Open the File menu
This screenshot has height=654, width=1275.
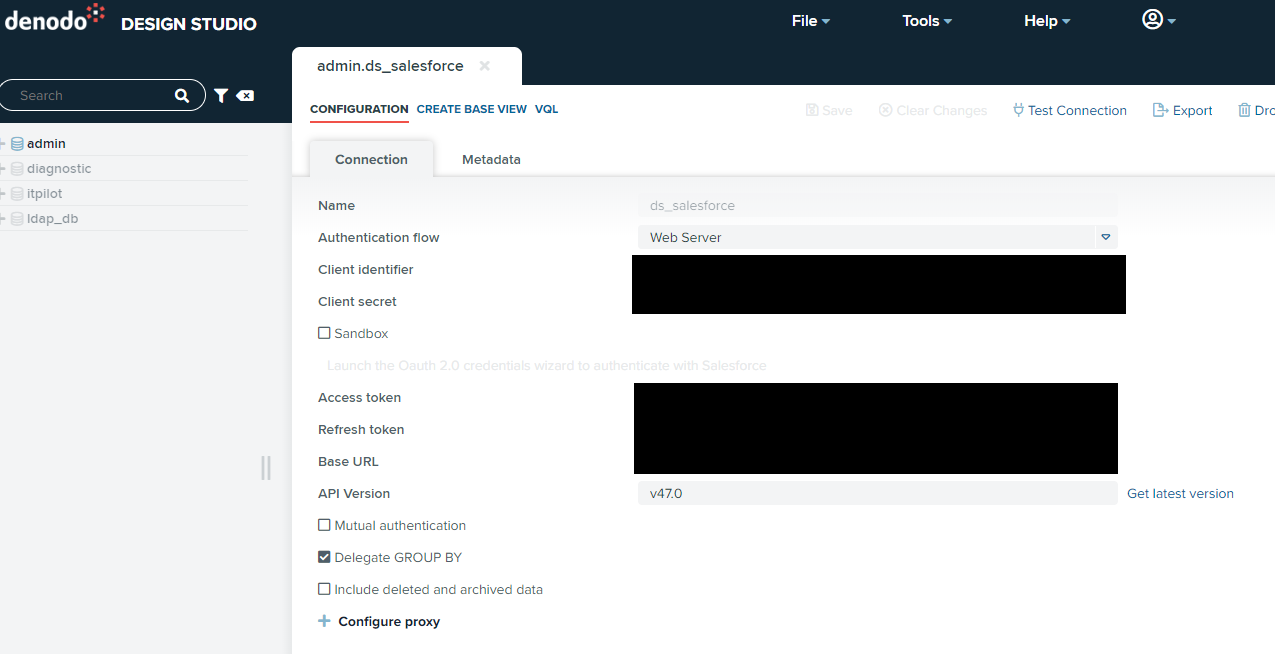[x=811, y=20]
